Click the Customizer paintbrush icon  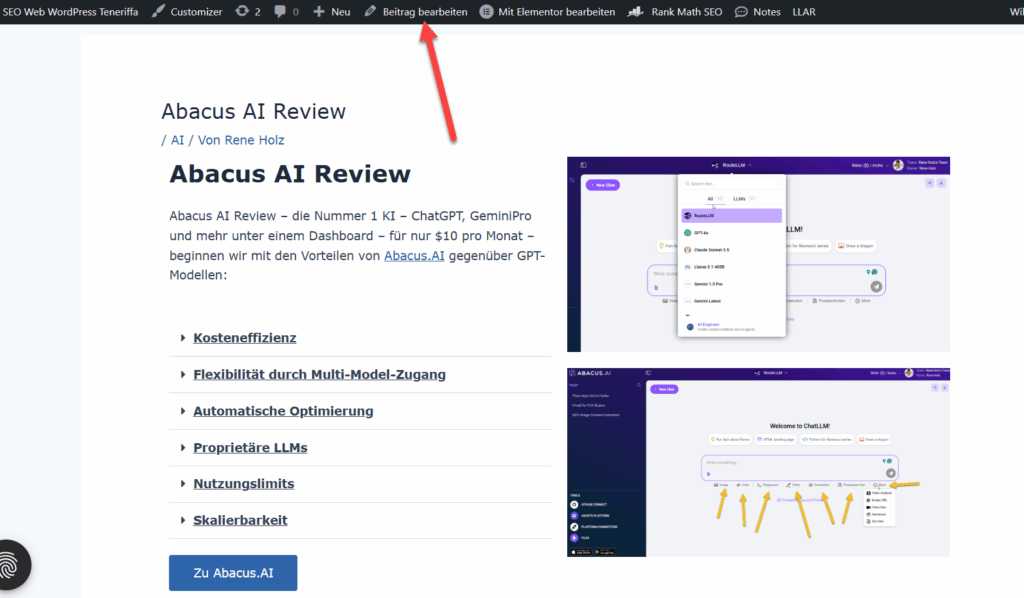(x=158, y=12)
